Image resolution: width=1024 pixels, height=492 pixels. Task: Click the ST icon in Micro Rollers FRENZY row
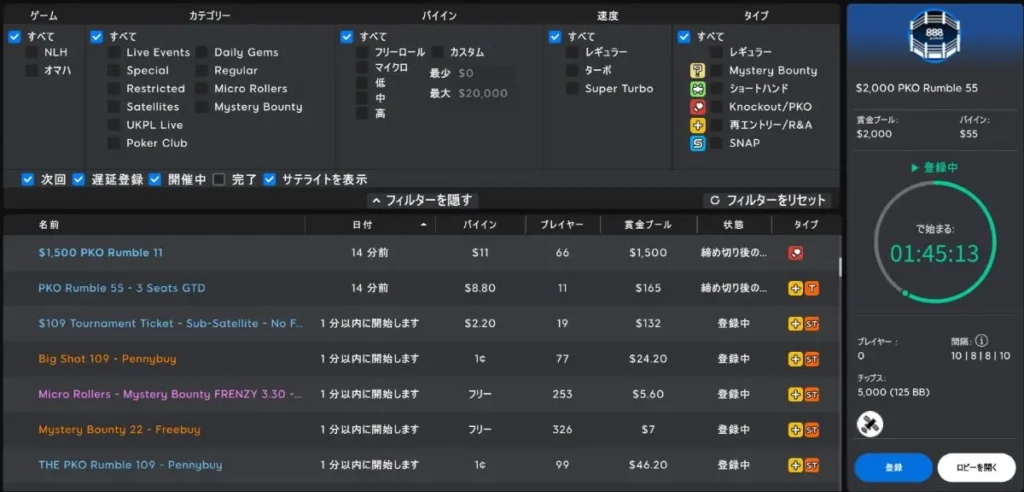pos(812,395)
